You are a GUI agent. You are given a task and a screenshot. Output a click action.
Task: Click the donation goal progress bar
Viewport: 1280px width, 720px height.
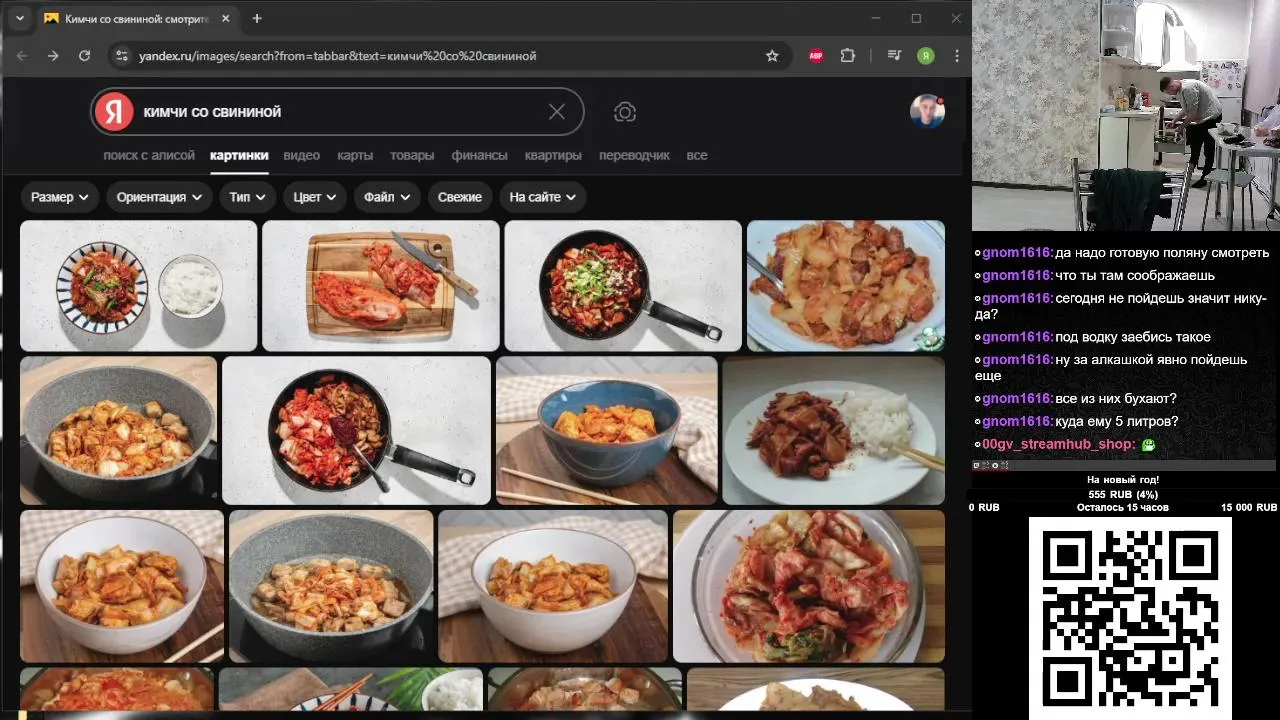[1124, 494]
